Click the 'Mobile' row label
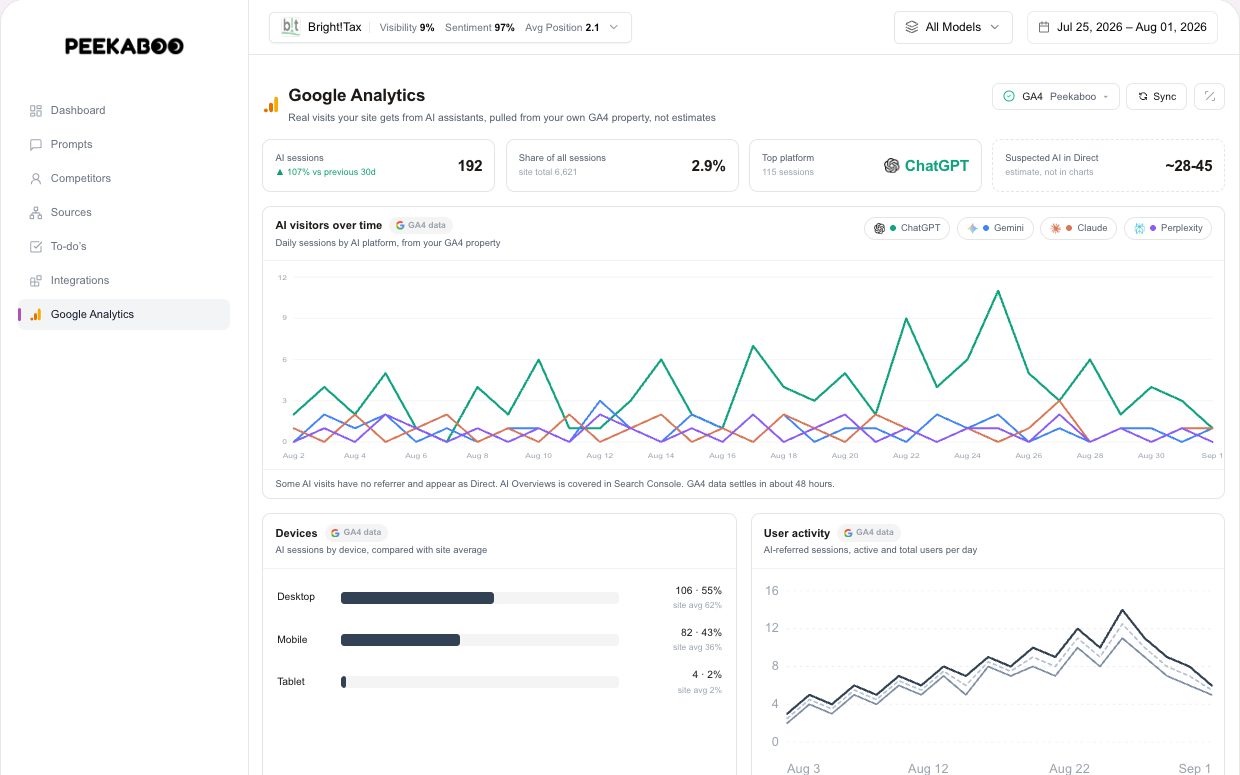1240x775 pixels. (x=292, y=640)
